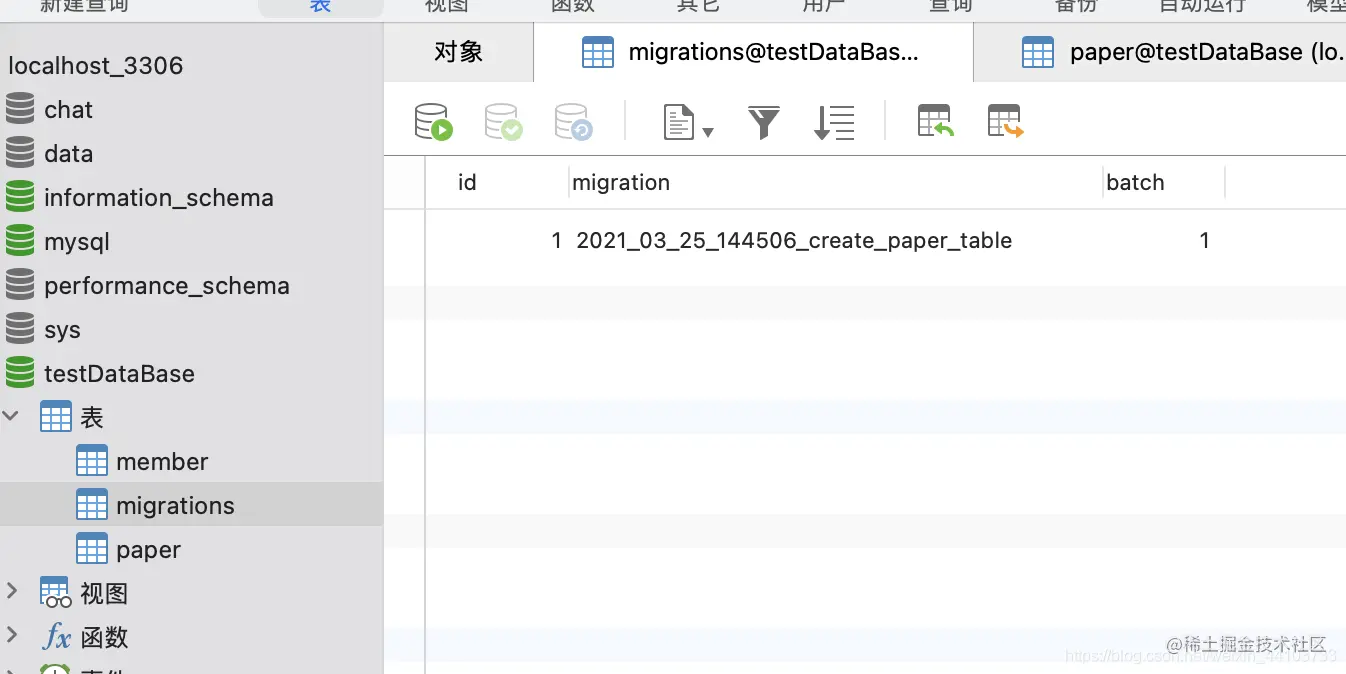Collapse the 表 tables node
The width and height of the screenshot is (1346, 674).
[12, 417]
